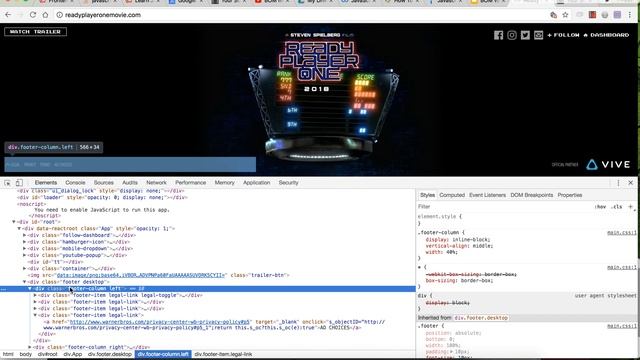Select div.App in breadcrumb bar
The height and width of the screenshot is (360, 640).
73,354
